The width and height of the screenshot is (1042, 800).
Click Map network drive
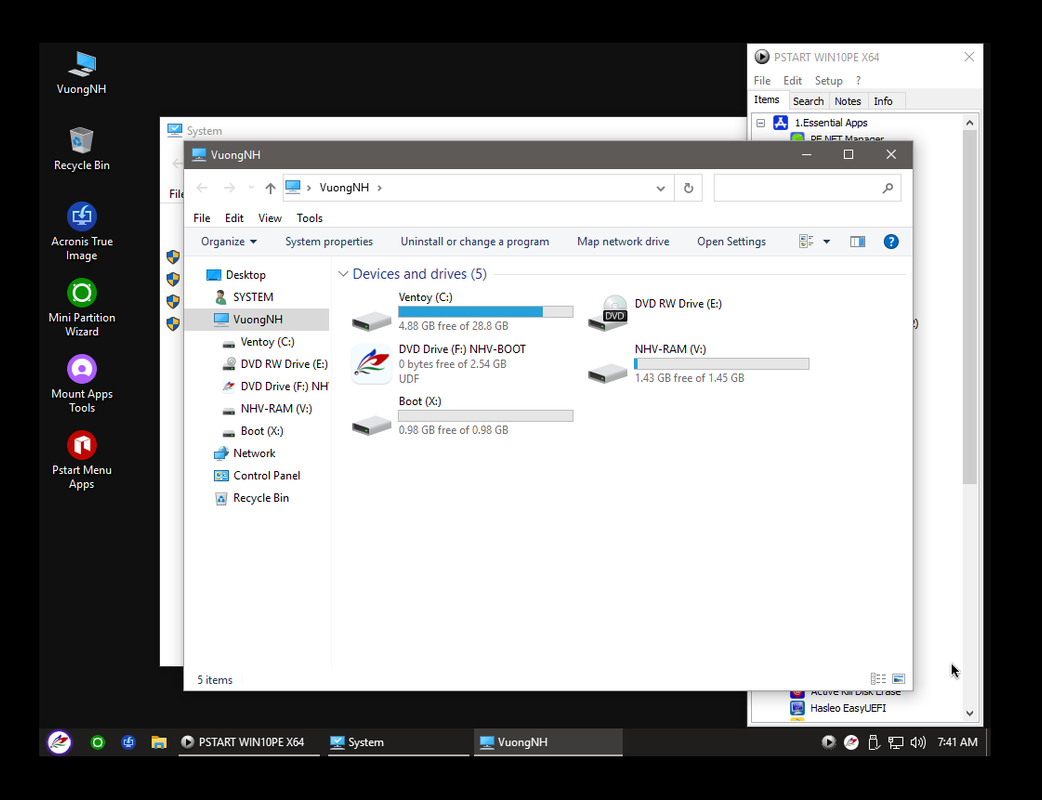[x=623, y=242]
